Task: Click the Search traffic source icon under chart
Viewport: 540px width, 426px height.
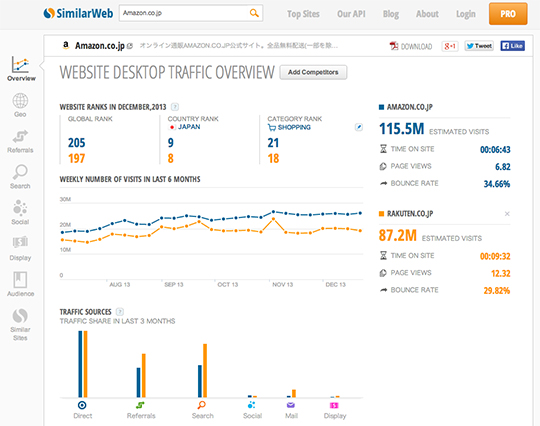Action: tap(202, 405)
